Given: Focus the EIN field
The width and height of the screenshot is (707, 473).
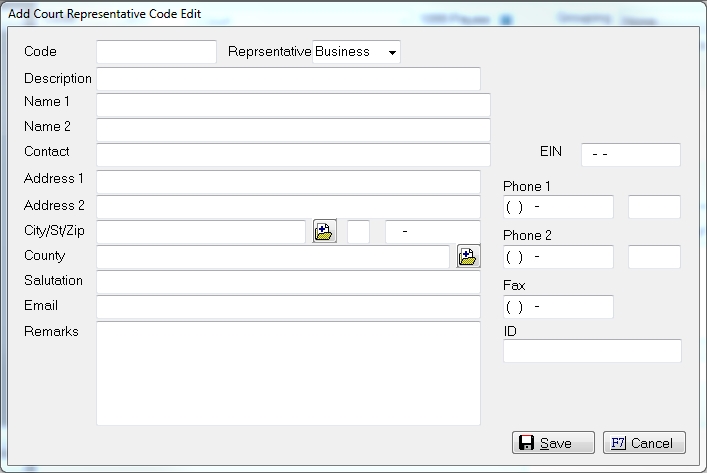Looking at the screenshot, I should click(630, 155).
